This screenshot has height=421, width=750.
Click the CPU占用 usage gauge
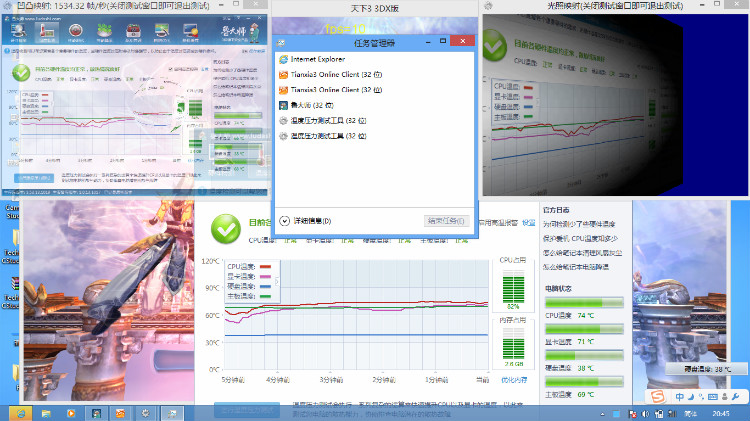513,286
